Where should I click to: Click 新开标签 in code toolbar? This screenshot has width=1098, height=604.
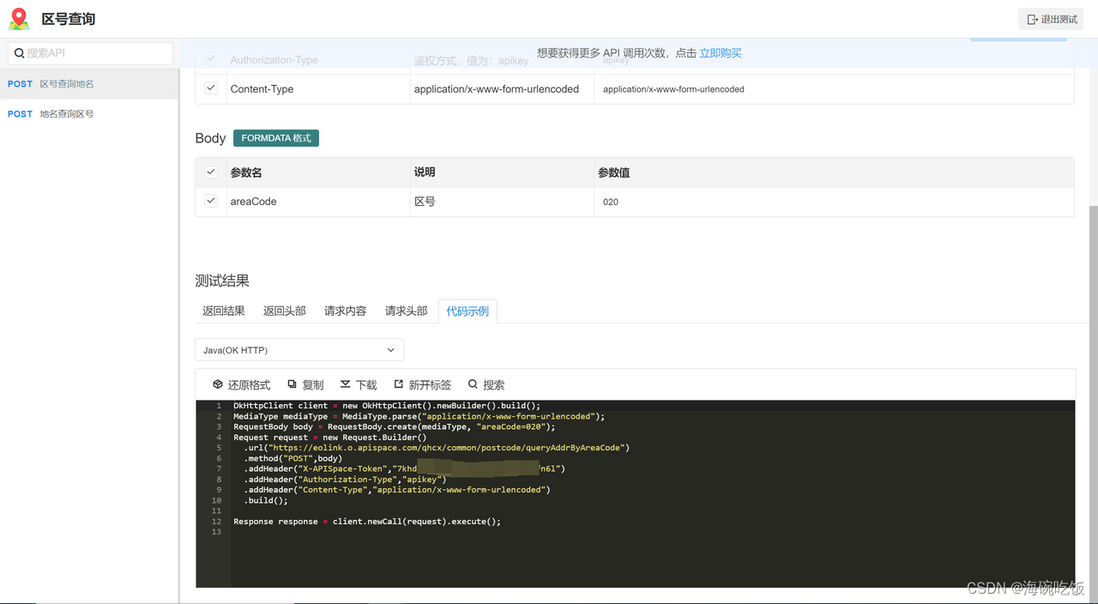pos(422,384)
